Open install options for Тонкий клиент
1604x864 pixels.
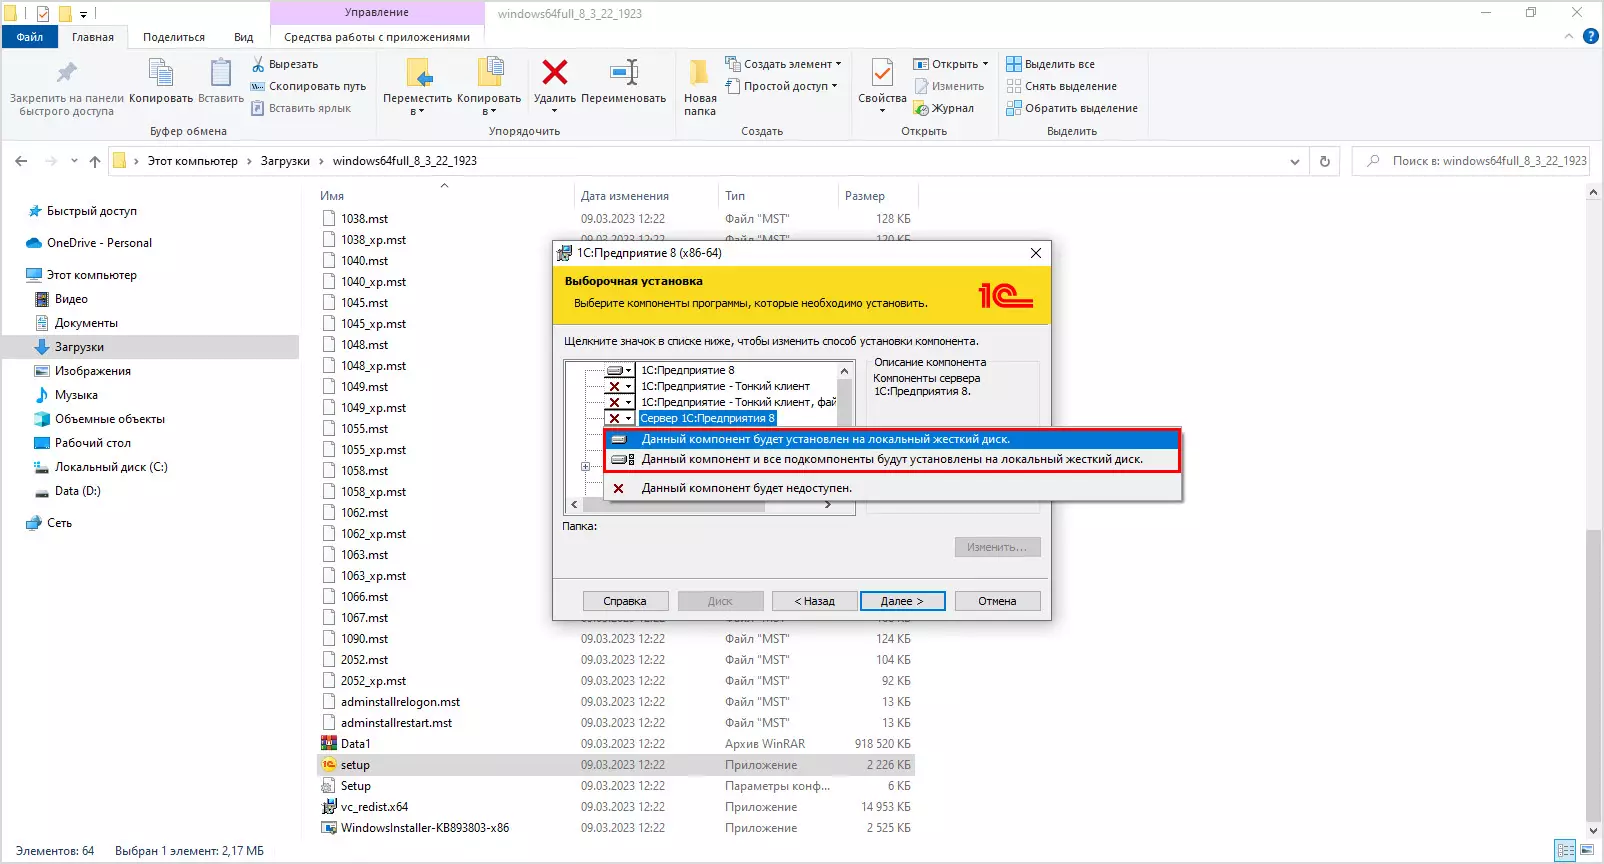[x=620, y=386]
